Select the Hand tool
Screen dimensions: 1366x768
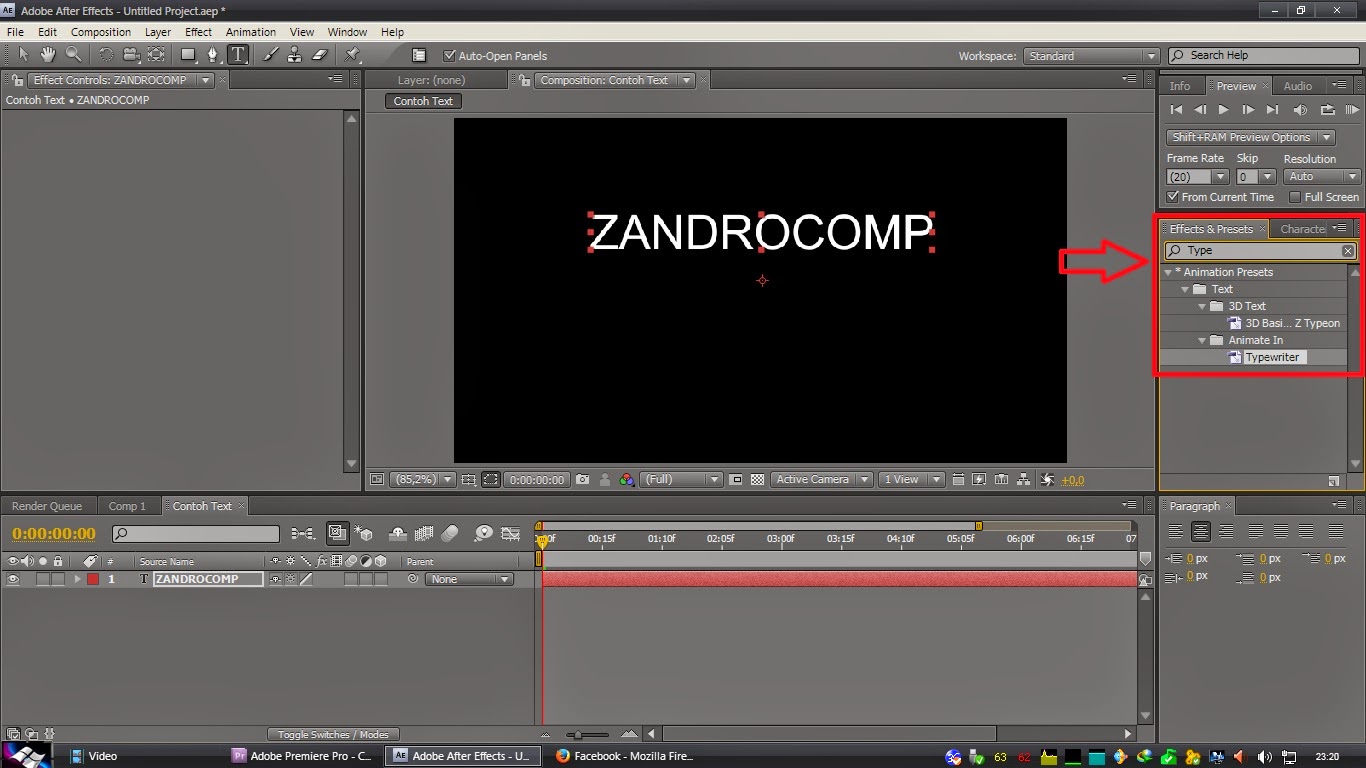pos(47,55)
